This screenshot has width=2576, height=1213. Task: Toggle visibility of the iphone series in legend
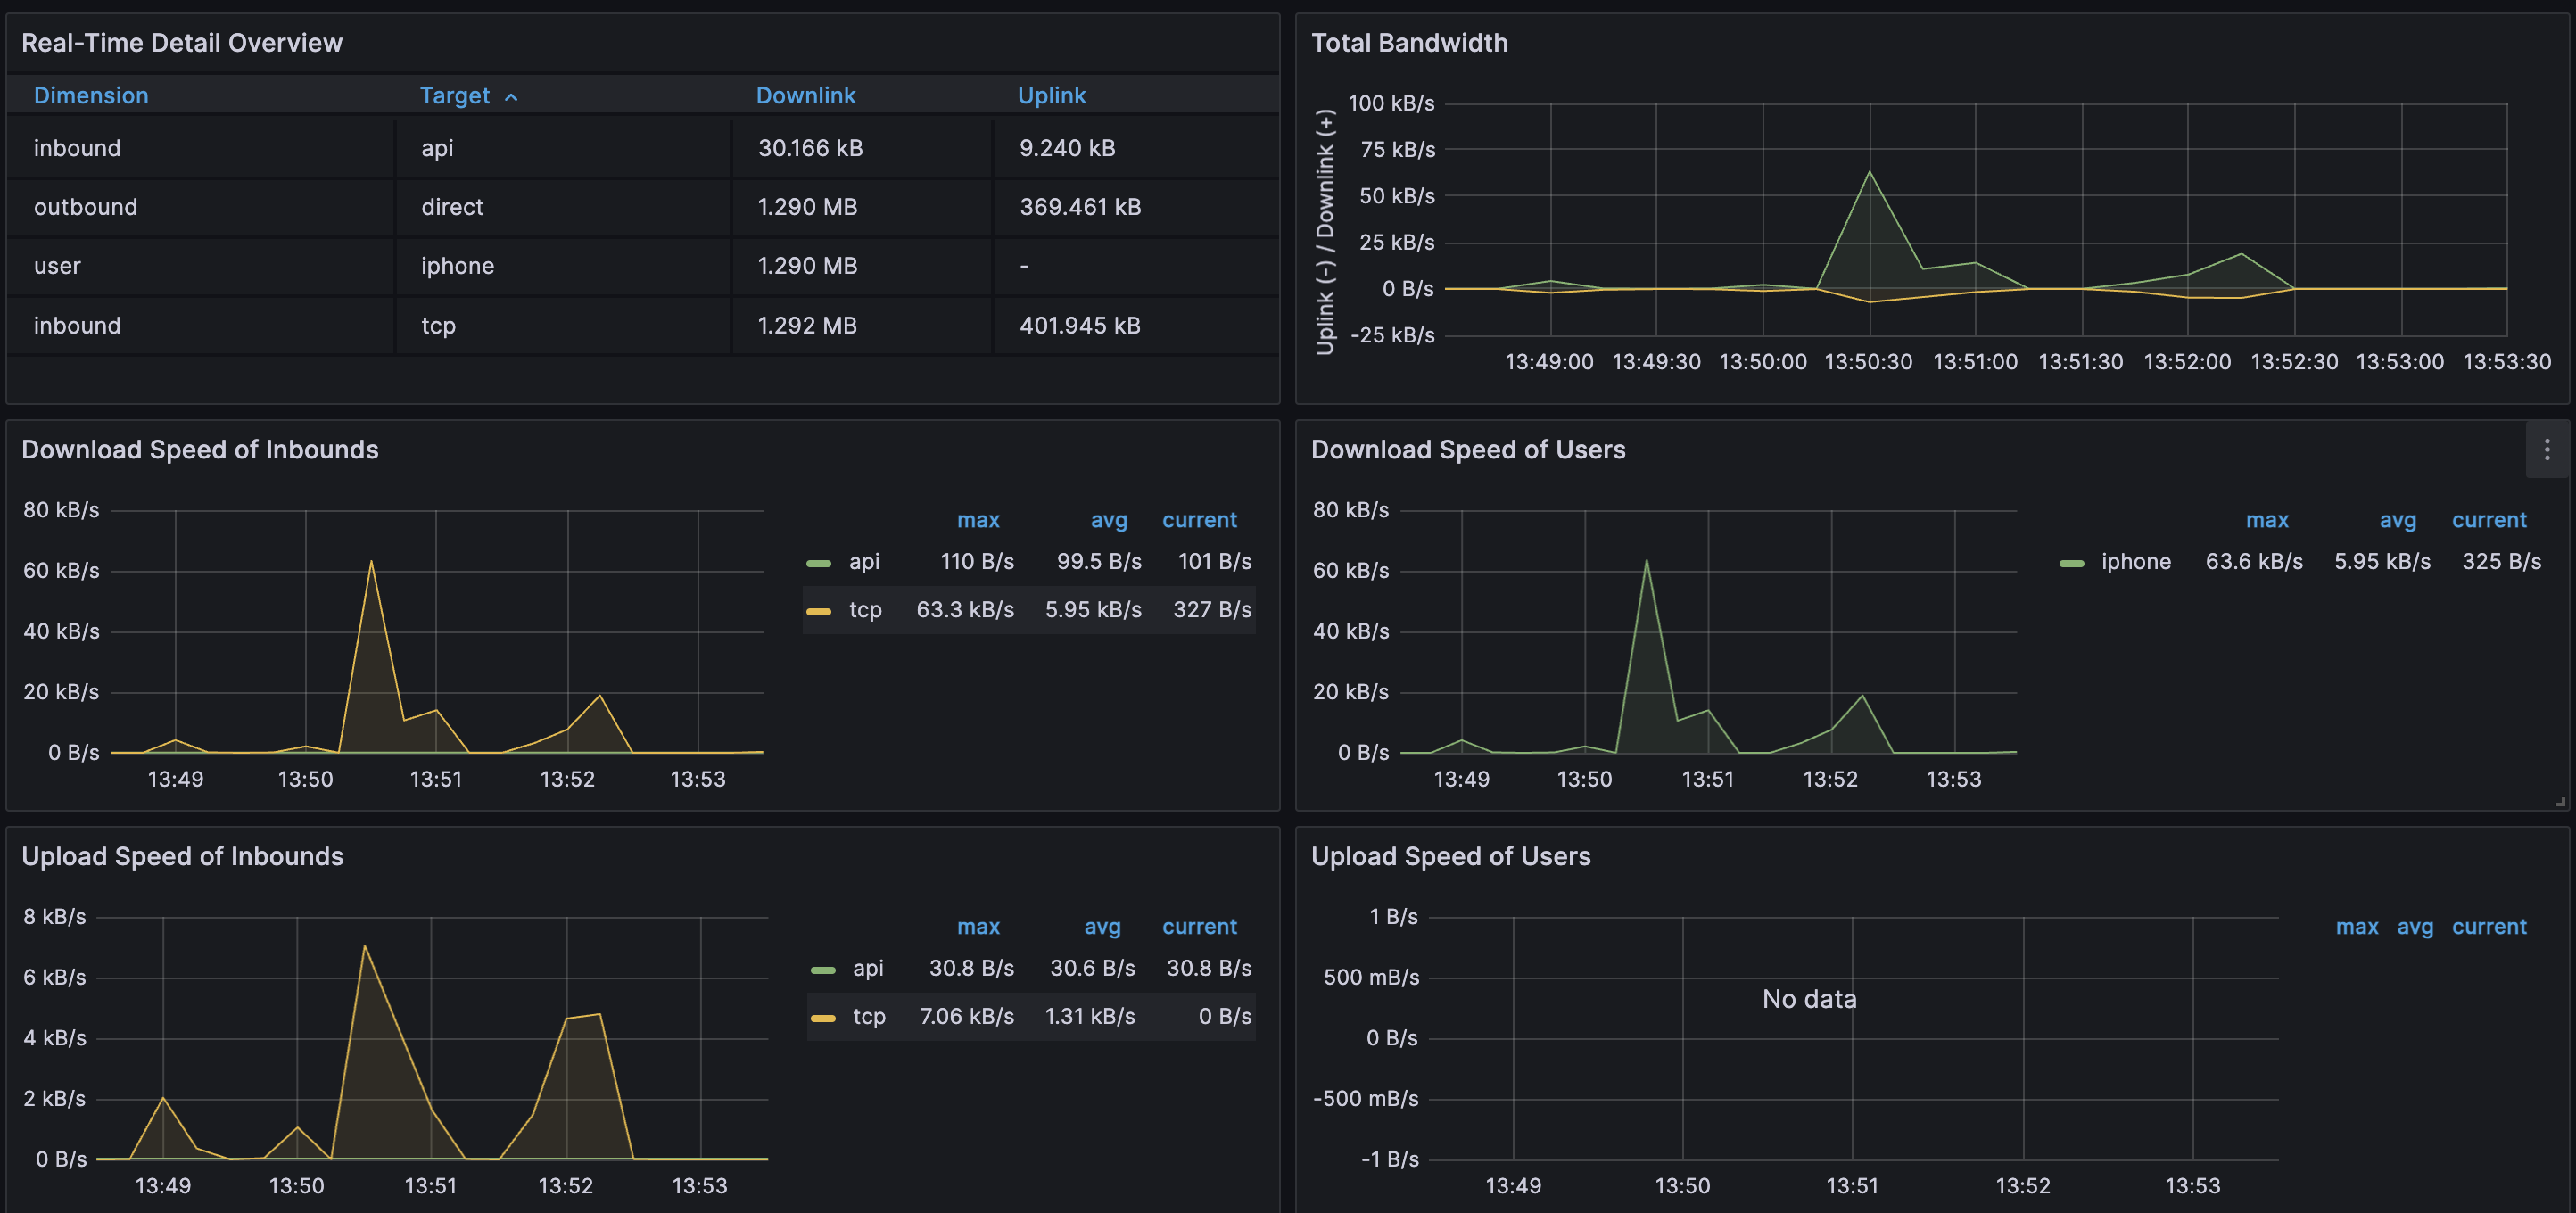tap(2135, 561)
